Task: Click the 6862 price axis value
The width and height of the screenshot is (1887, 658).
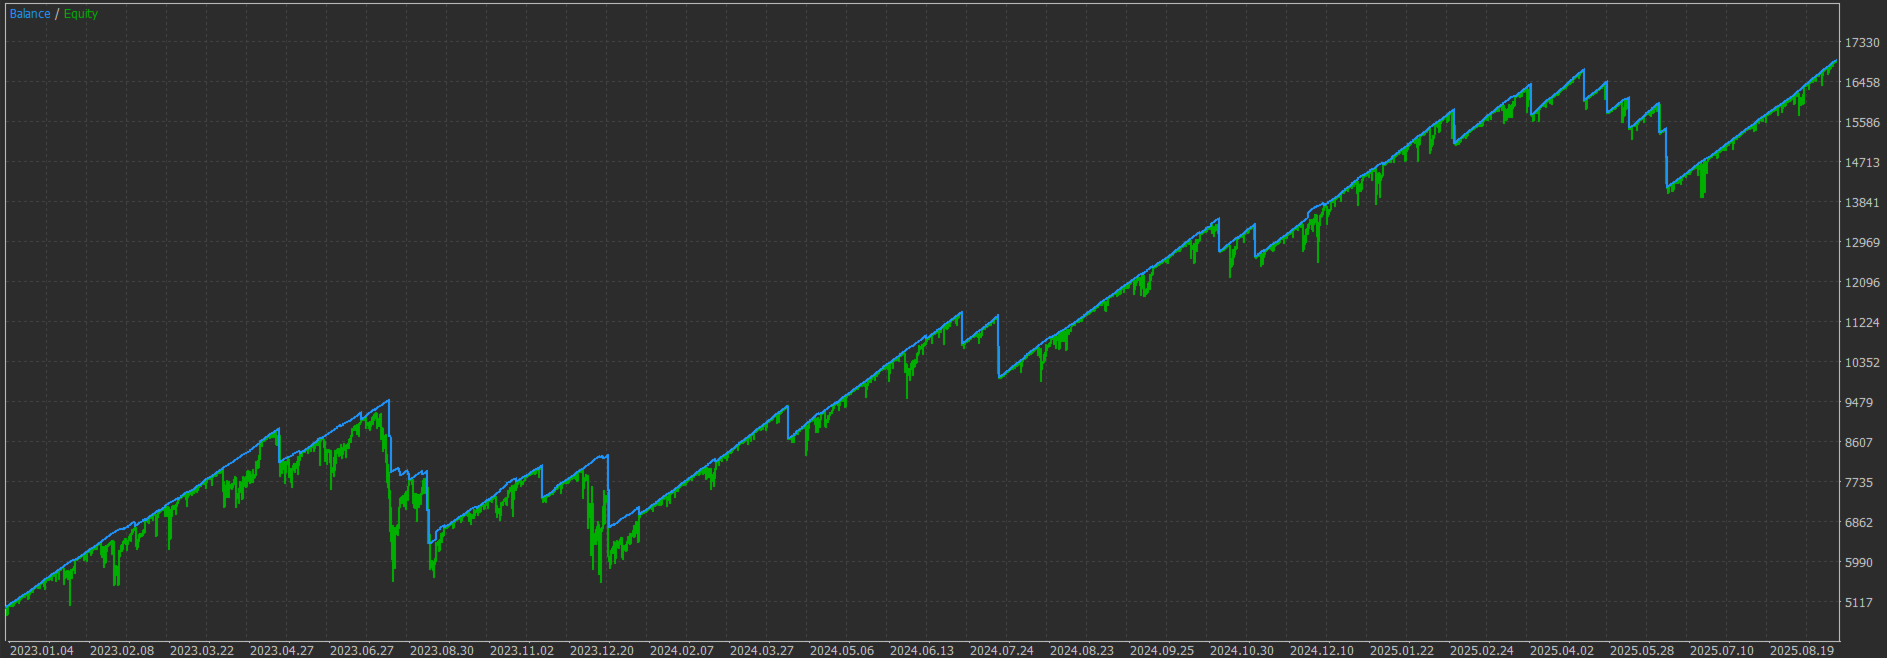Action: point(1859,523)
